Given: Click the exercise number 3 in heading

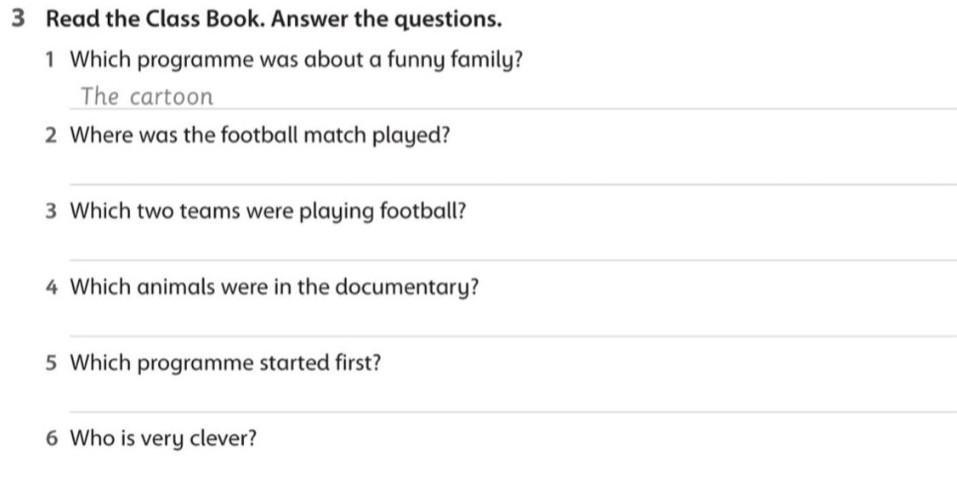Looking at the screenshot, I should 19,20.
